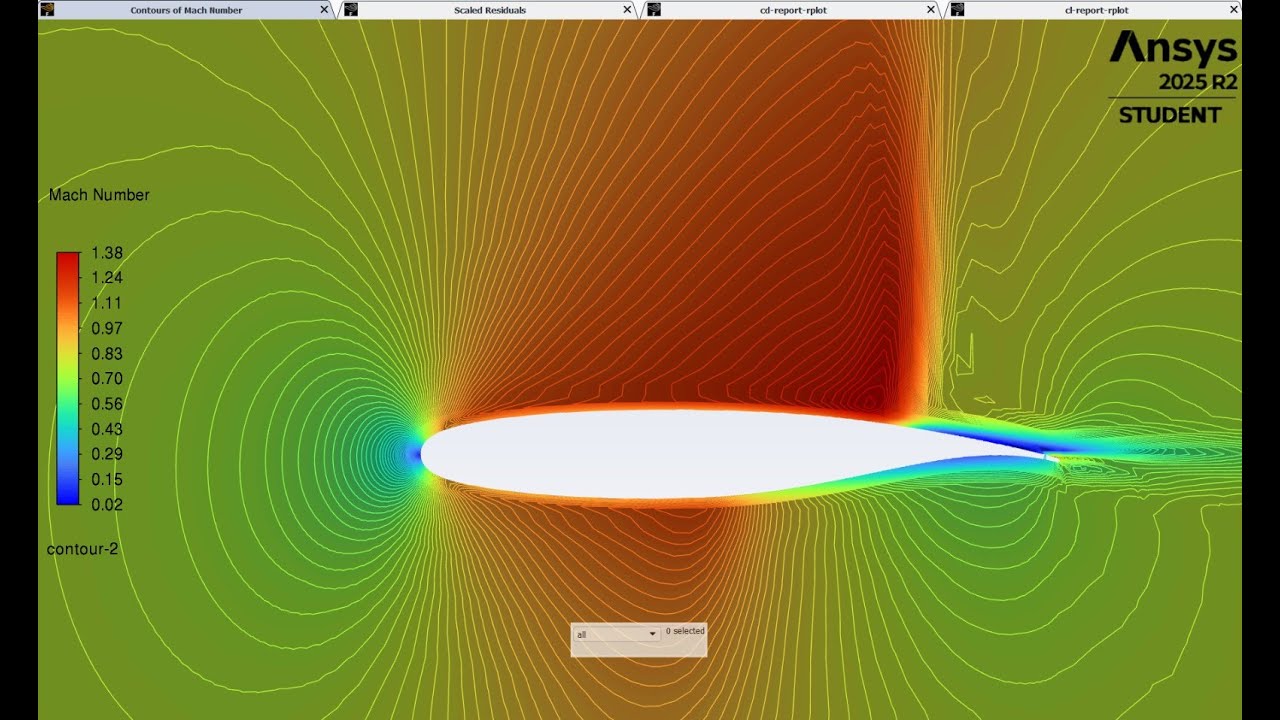Click the Mach Number color legend bar
Screen dimensions: 1280x720
coord(68,379)
